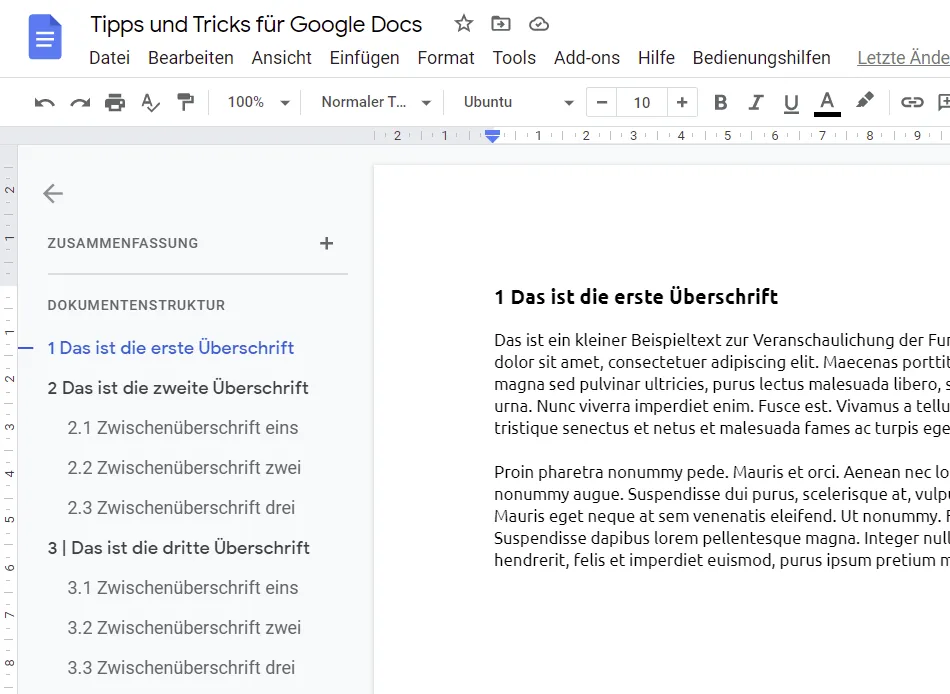Open the 100% zoom dropdown

[x=258, y=102]
